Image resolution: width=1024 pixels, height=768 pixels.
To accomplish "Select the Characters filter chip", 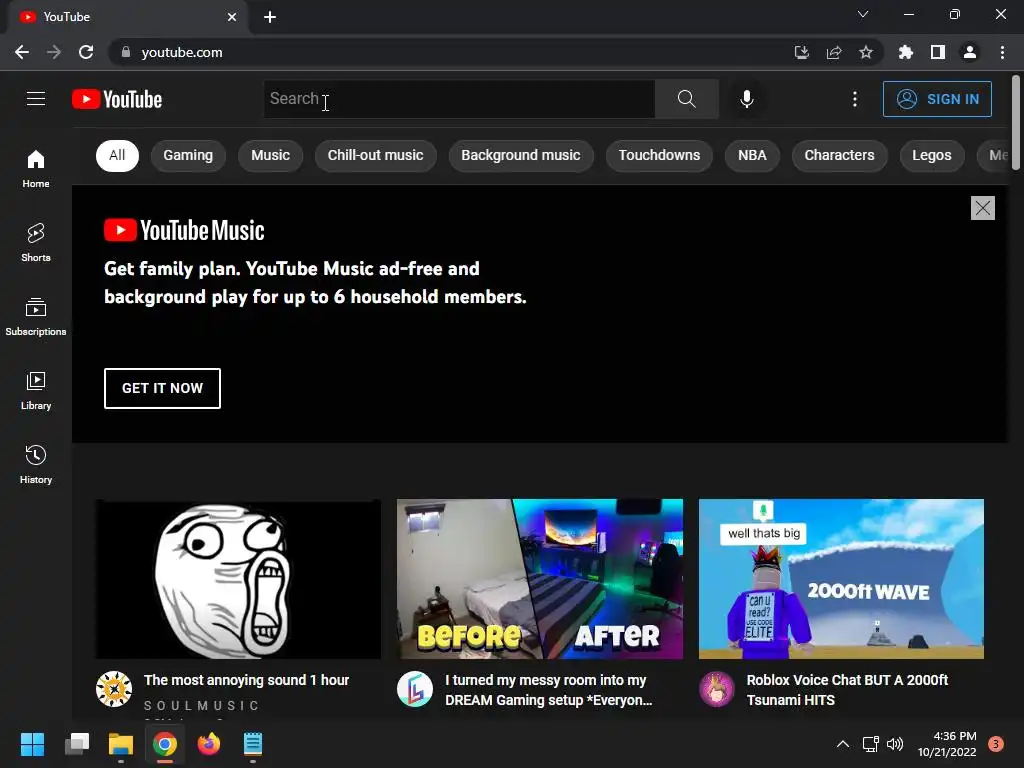I will (x=839, y=155).
